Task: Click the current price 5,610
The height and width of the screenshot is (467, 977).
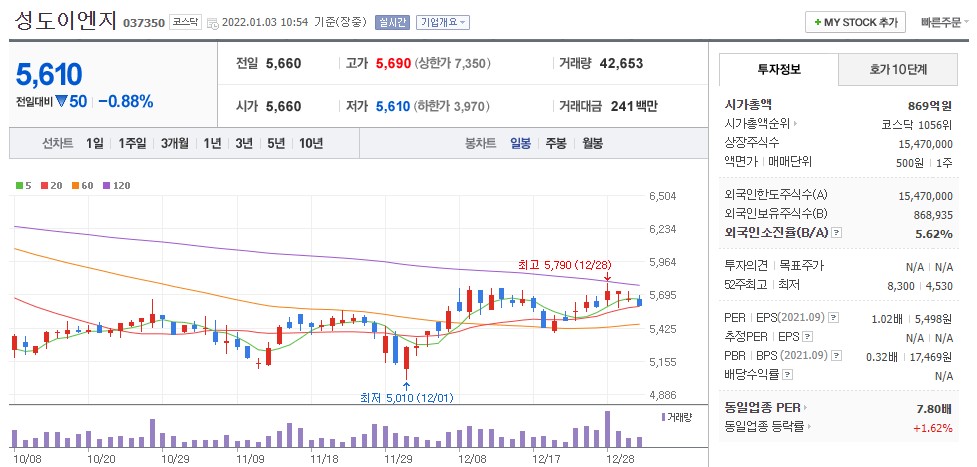Action: 49,75
